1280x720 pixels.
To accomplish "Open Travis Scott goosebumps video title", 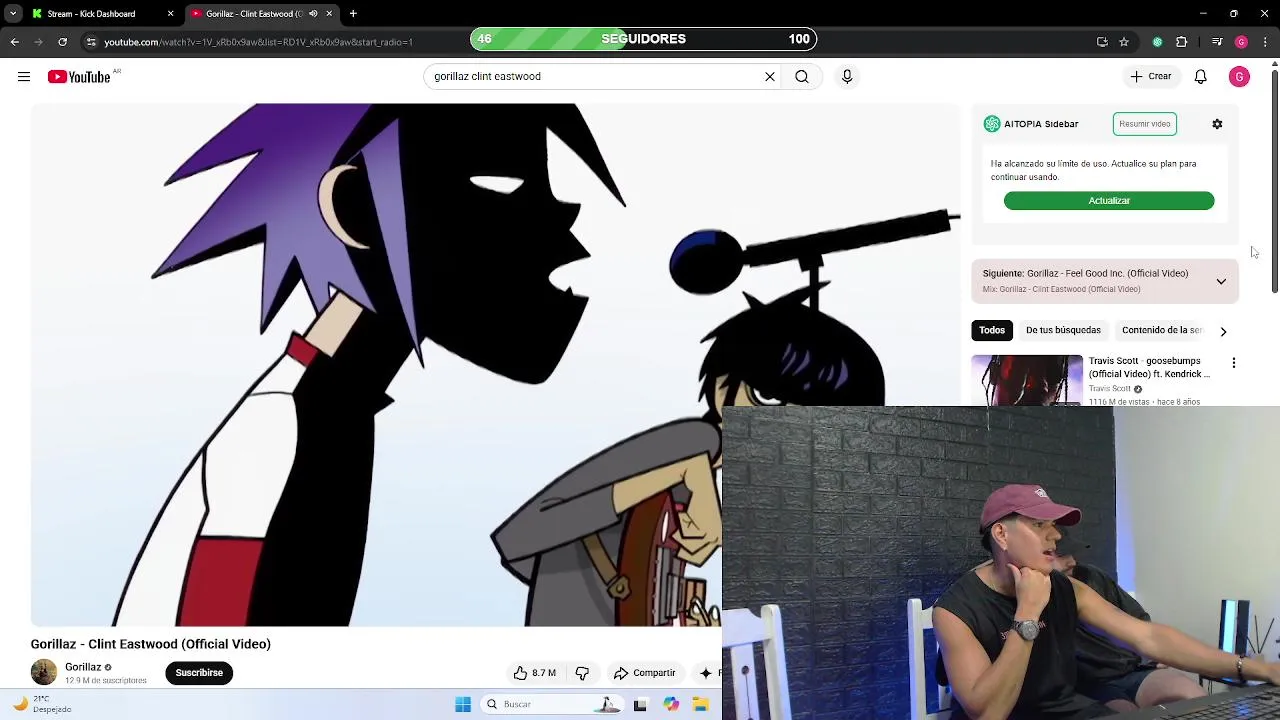I will click(x=1149, y=367).
